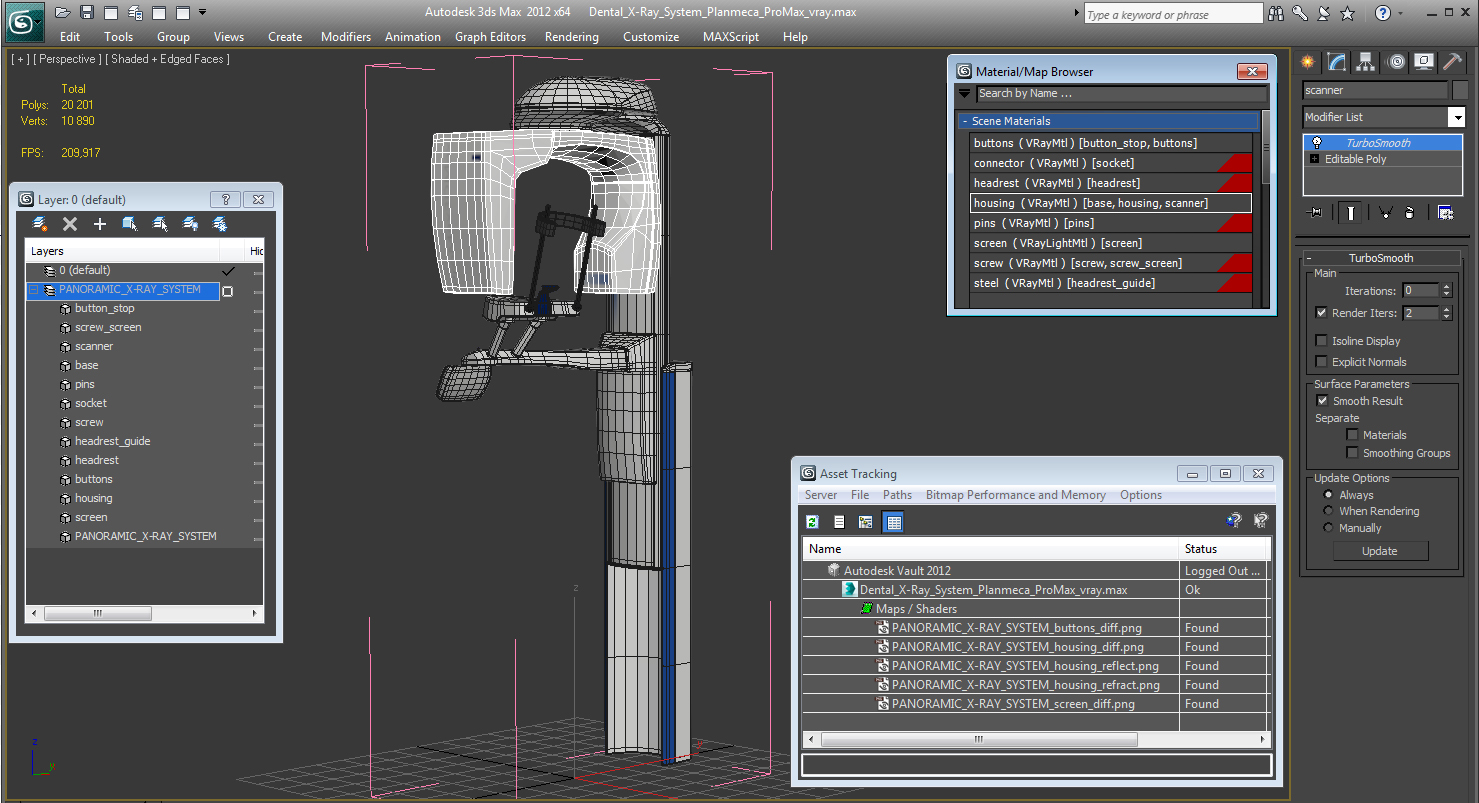Click the Update button

pos(1380,551)
